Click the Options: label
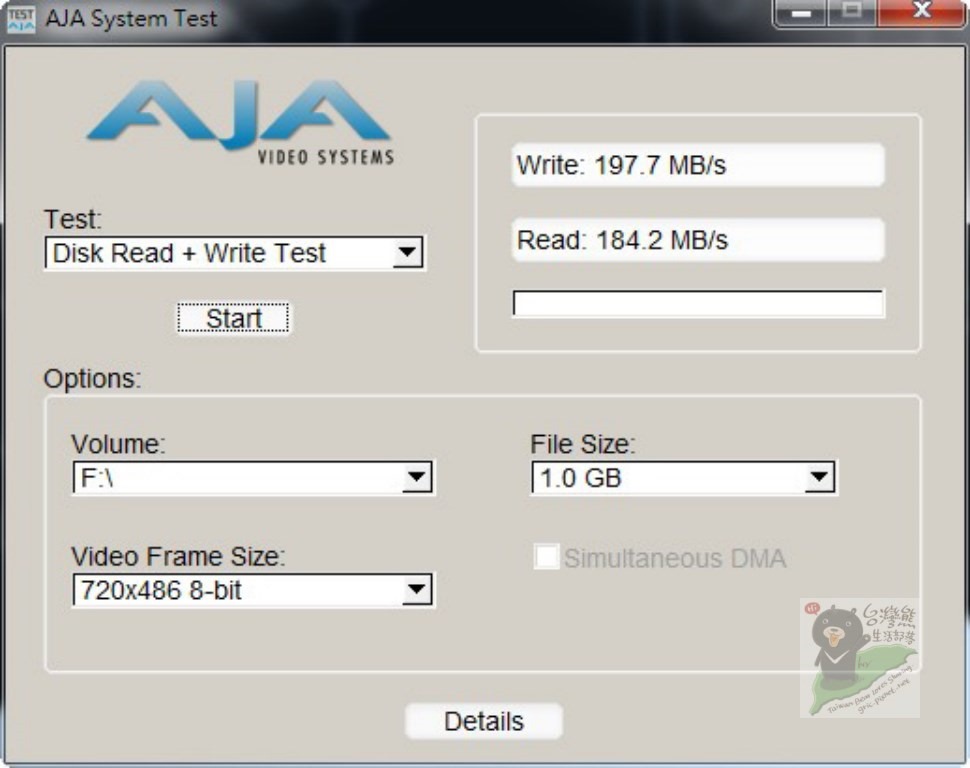 pyautogui.click(x=92, y=378)
